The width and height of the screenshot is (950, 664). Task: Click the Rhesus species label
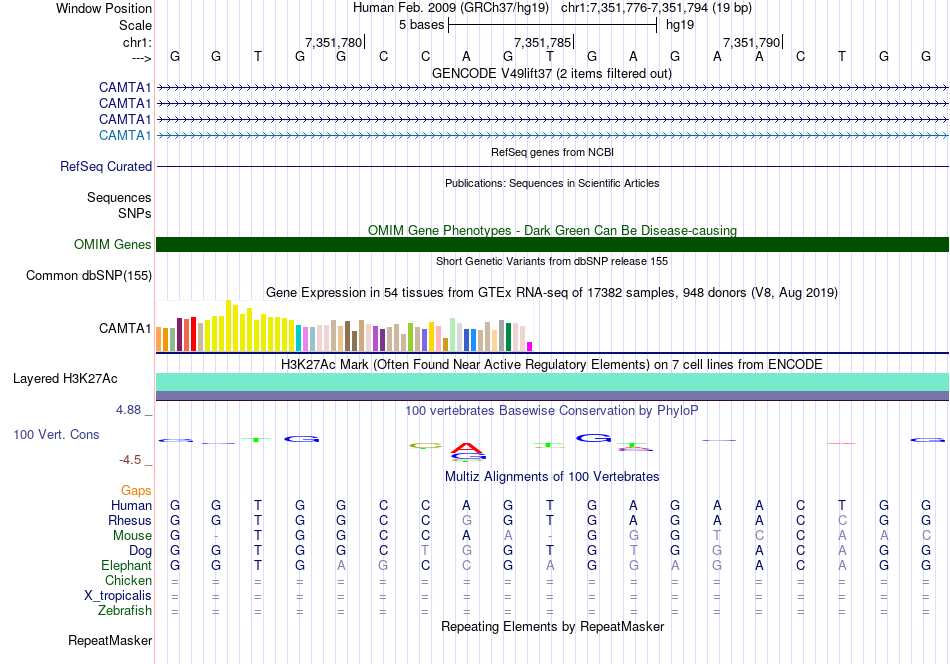point(130,520)
